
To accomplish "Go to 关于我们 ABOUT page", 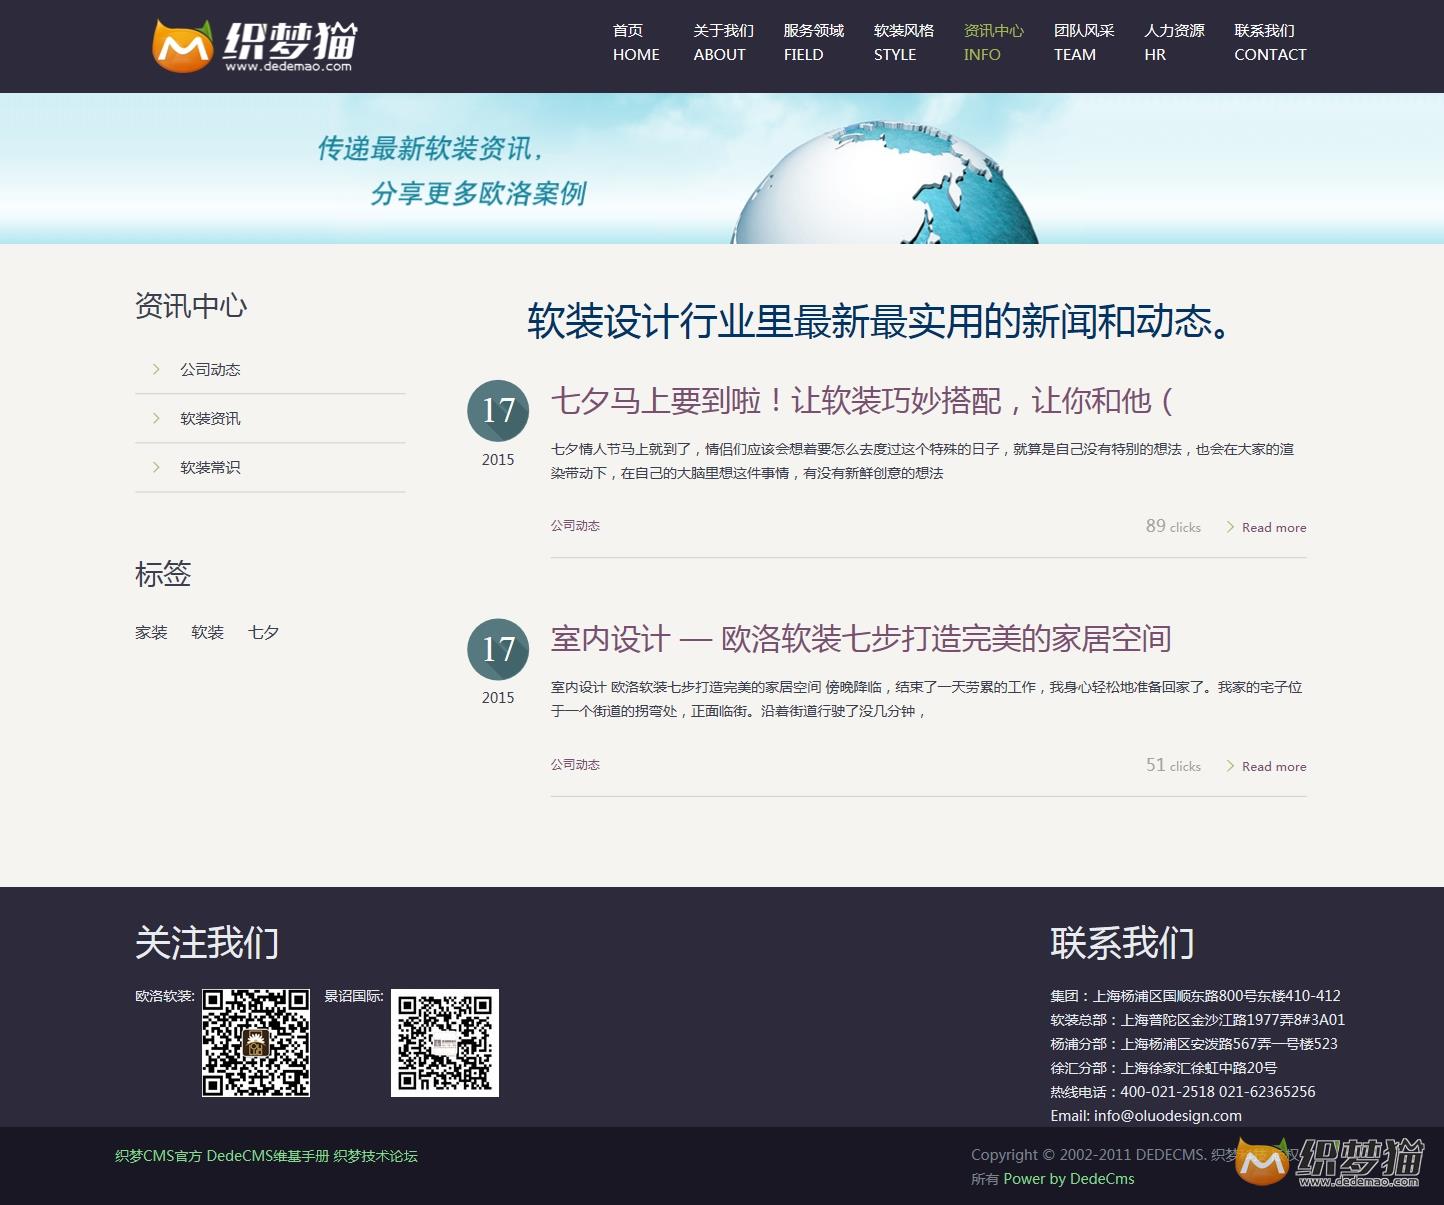I will (x=722, y=43).
